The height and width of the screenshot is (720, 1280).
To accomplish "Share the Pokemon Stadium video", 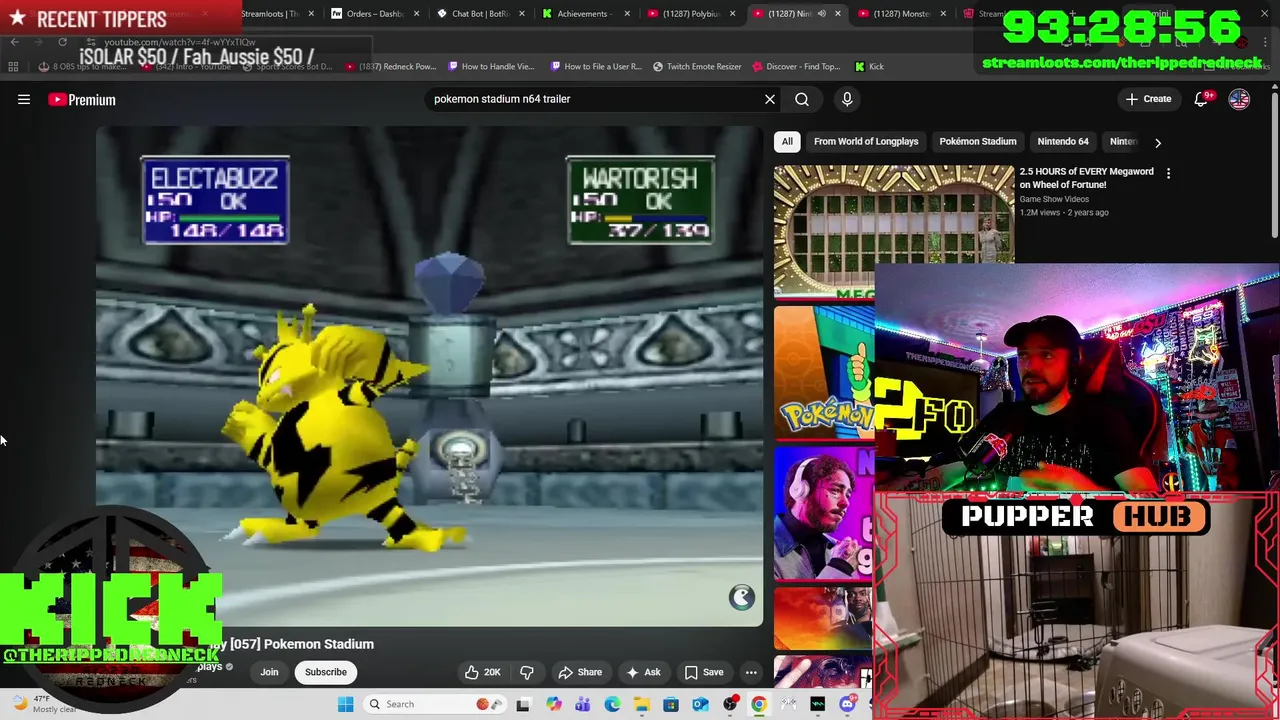I will point(580,672).
